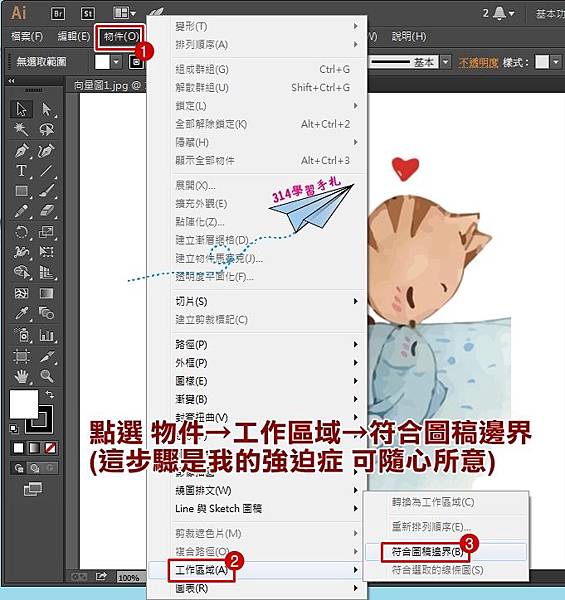565x600 pixels.
Task: Pick the Rotate tool
Action: (x=21, y=232)
